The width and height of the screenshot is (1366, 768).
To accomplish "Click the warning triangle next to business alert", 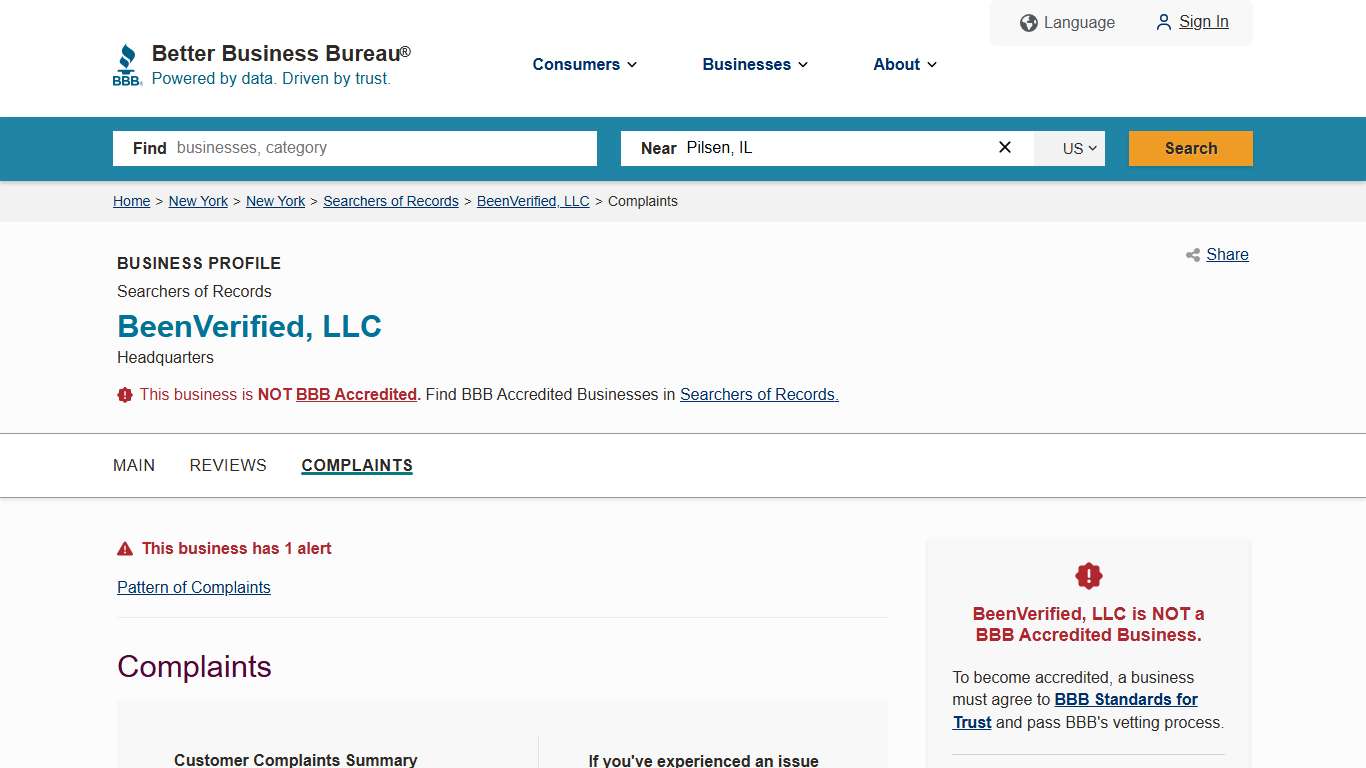I will [125, 547].
